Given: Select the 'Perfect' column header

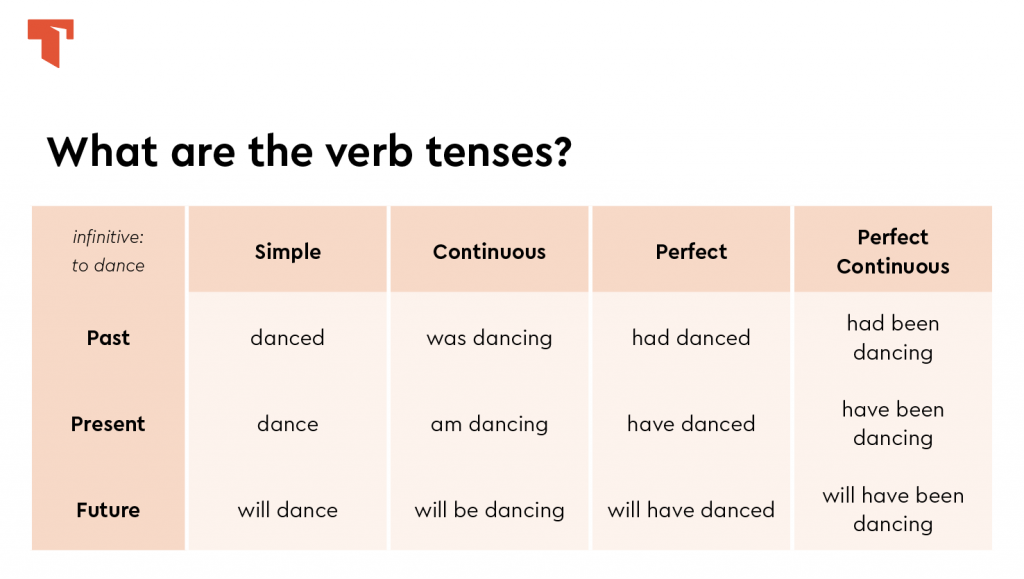Looking at the screenshot, I should point(691,252).
